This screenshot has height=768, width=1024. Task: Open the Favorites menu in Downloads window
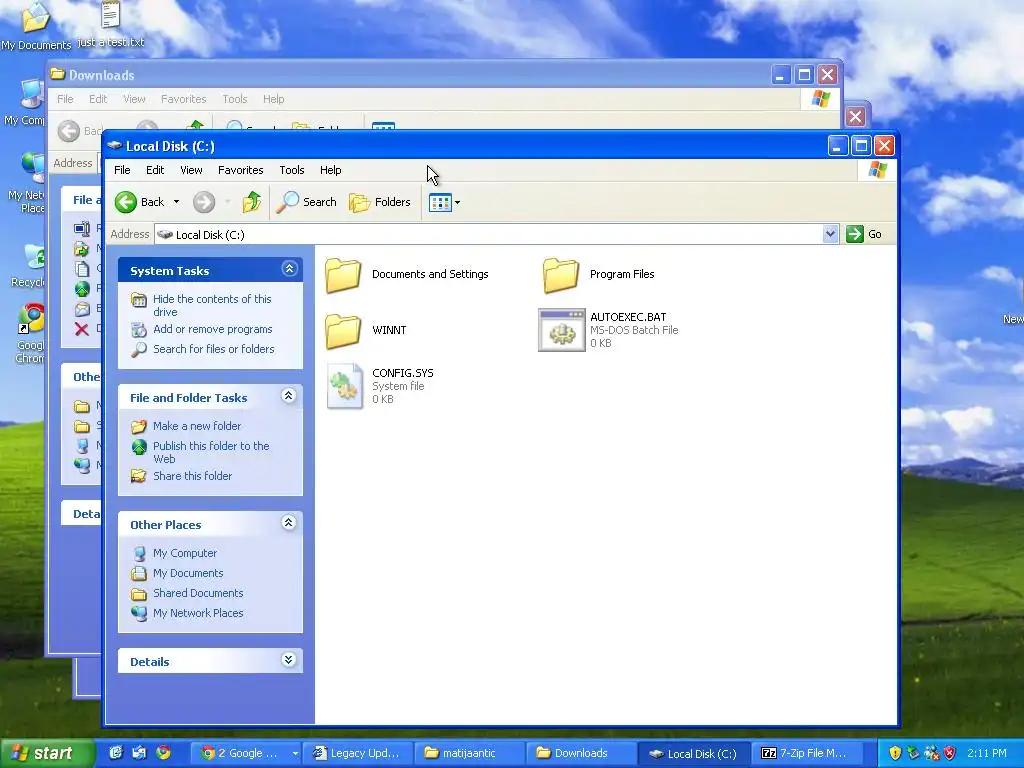184,99
